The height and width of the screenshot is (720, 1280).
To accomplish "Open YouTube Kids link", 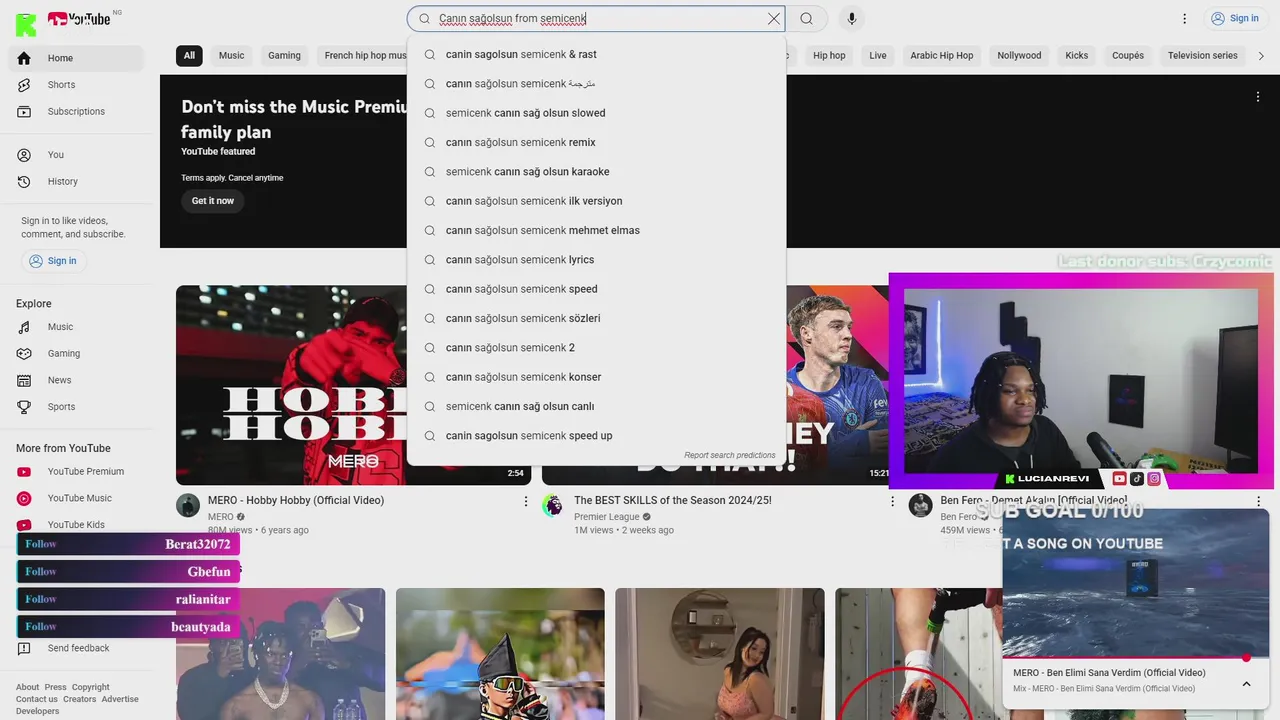I will [76, 525].
